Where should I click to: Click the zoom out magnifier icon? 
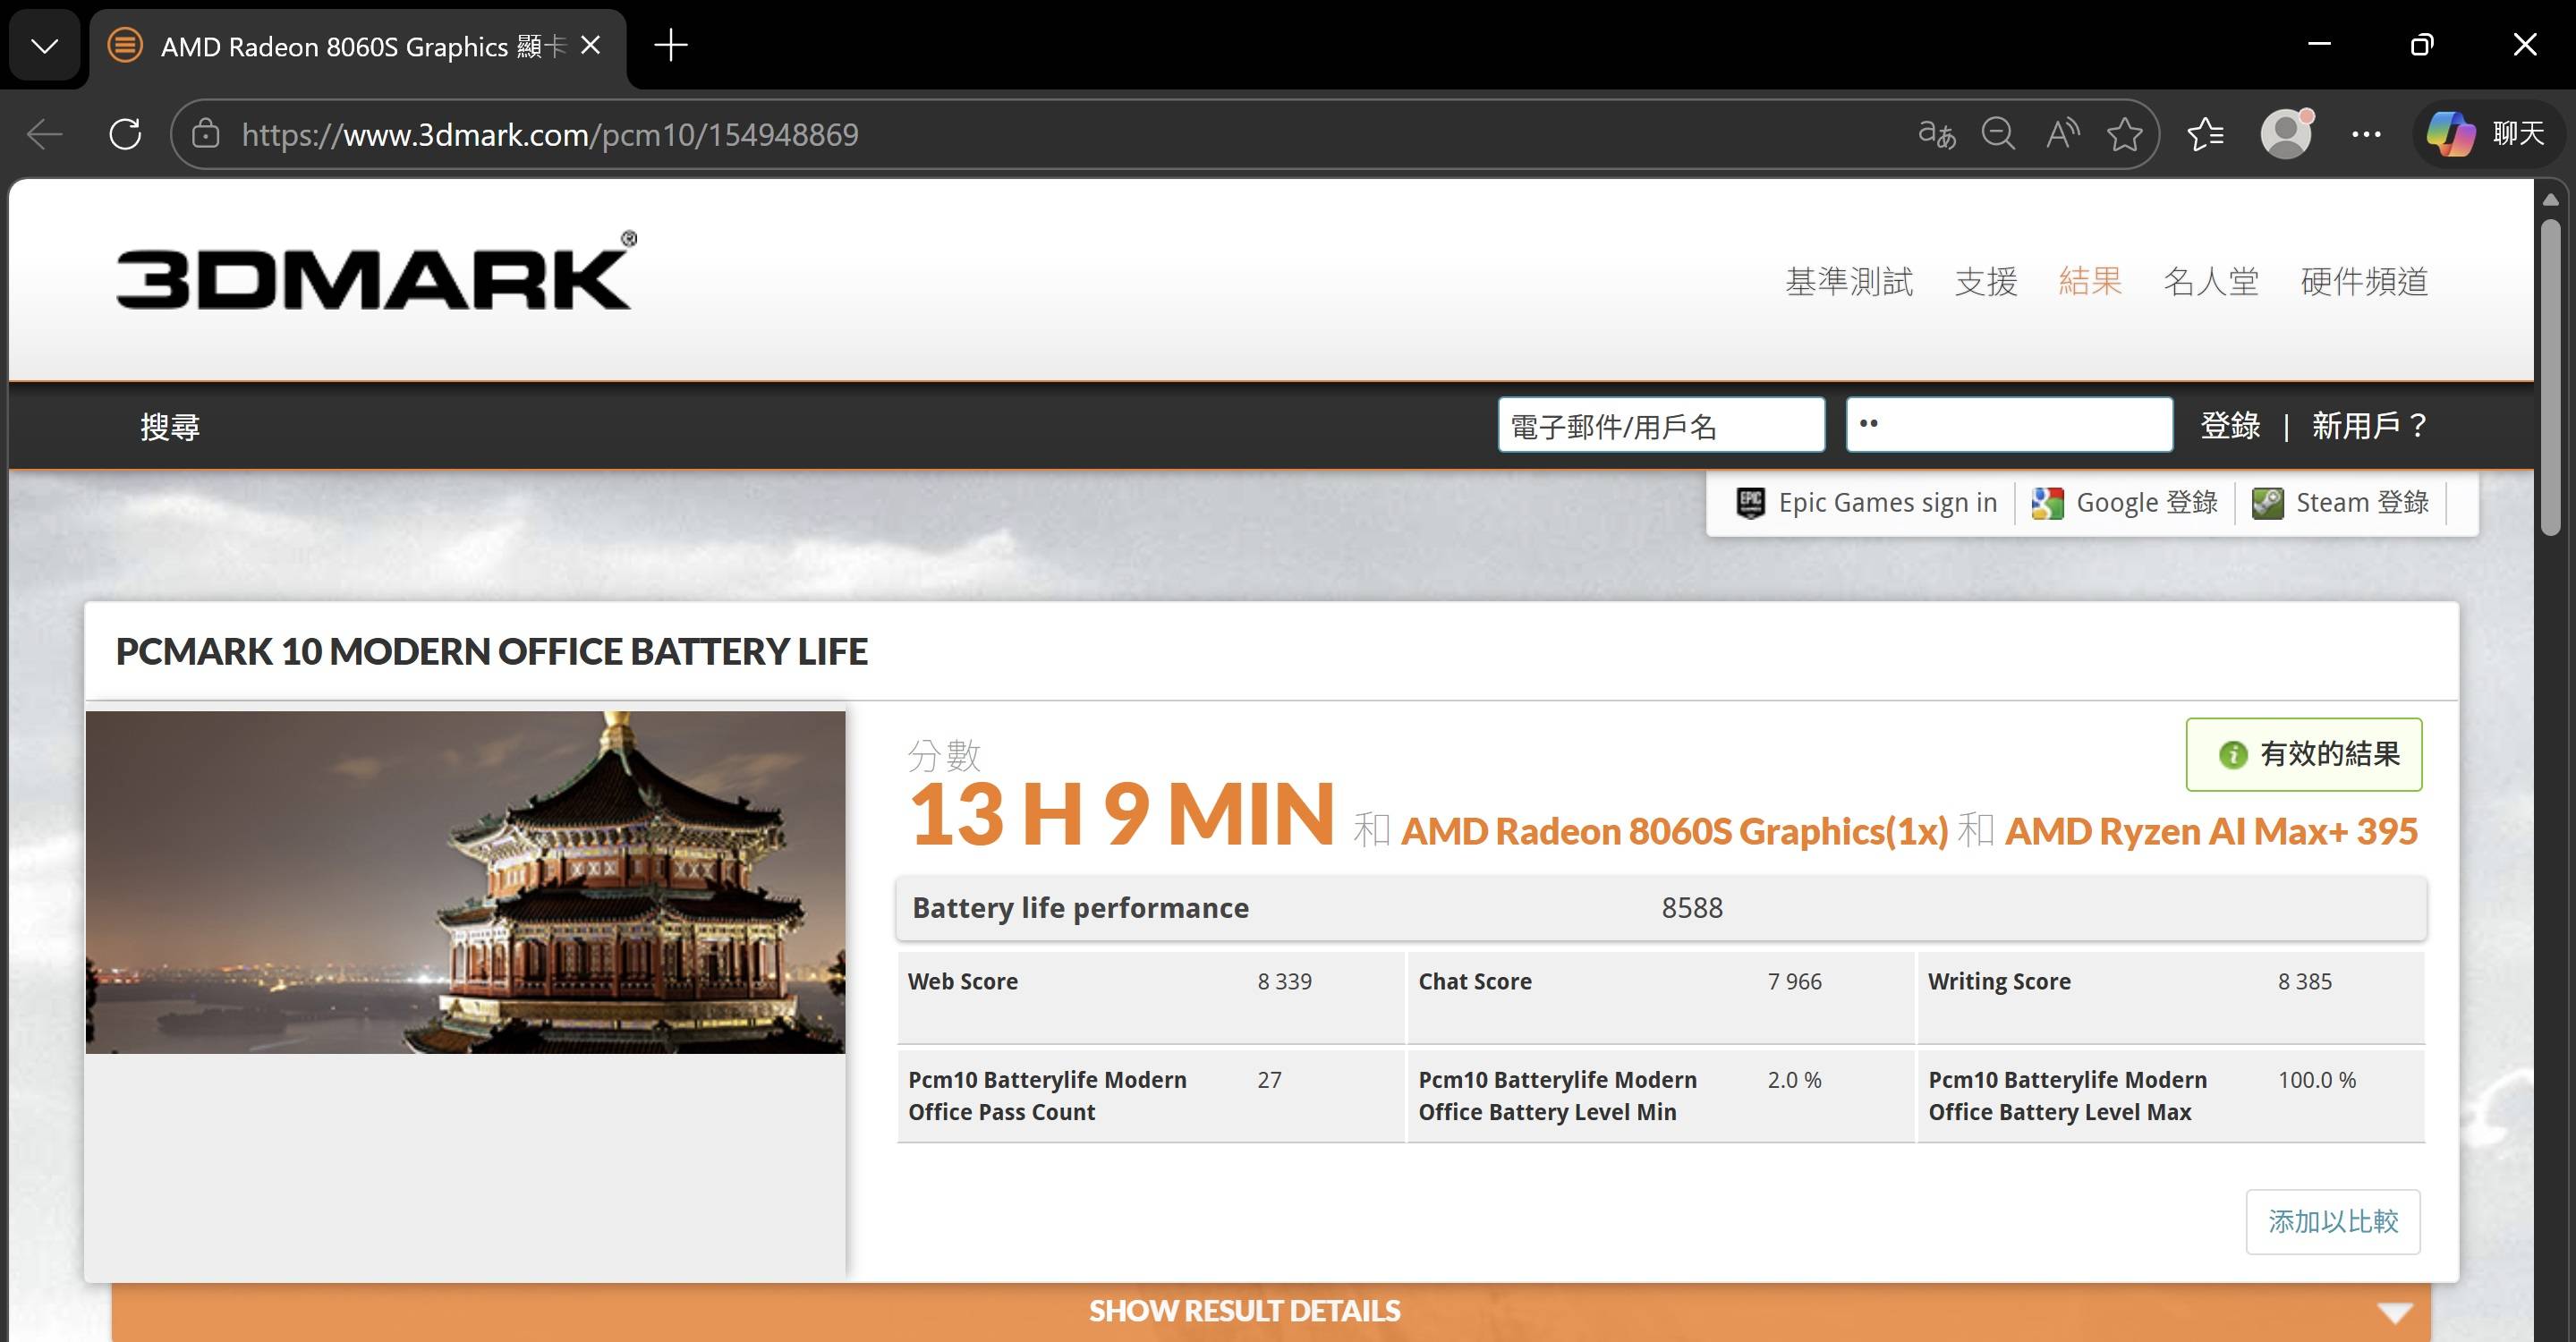(1998, 134)
